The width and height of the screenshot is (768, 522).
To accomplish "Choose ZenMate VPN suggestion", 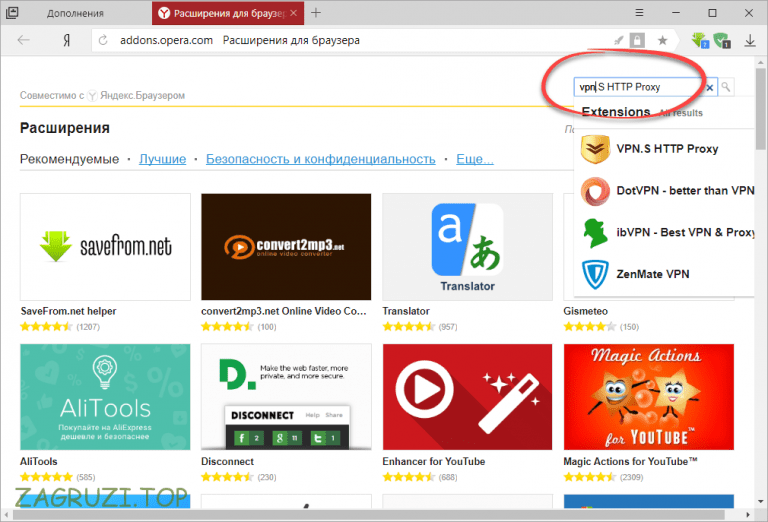I will 652,274.
